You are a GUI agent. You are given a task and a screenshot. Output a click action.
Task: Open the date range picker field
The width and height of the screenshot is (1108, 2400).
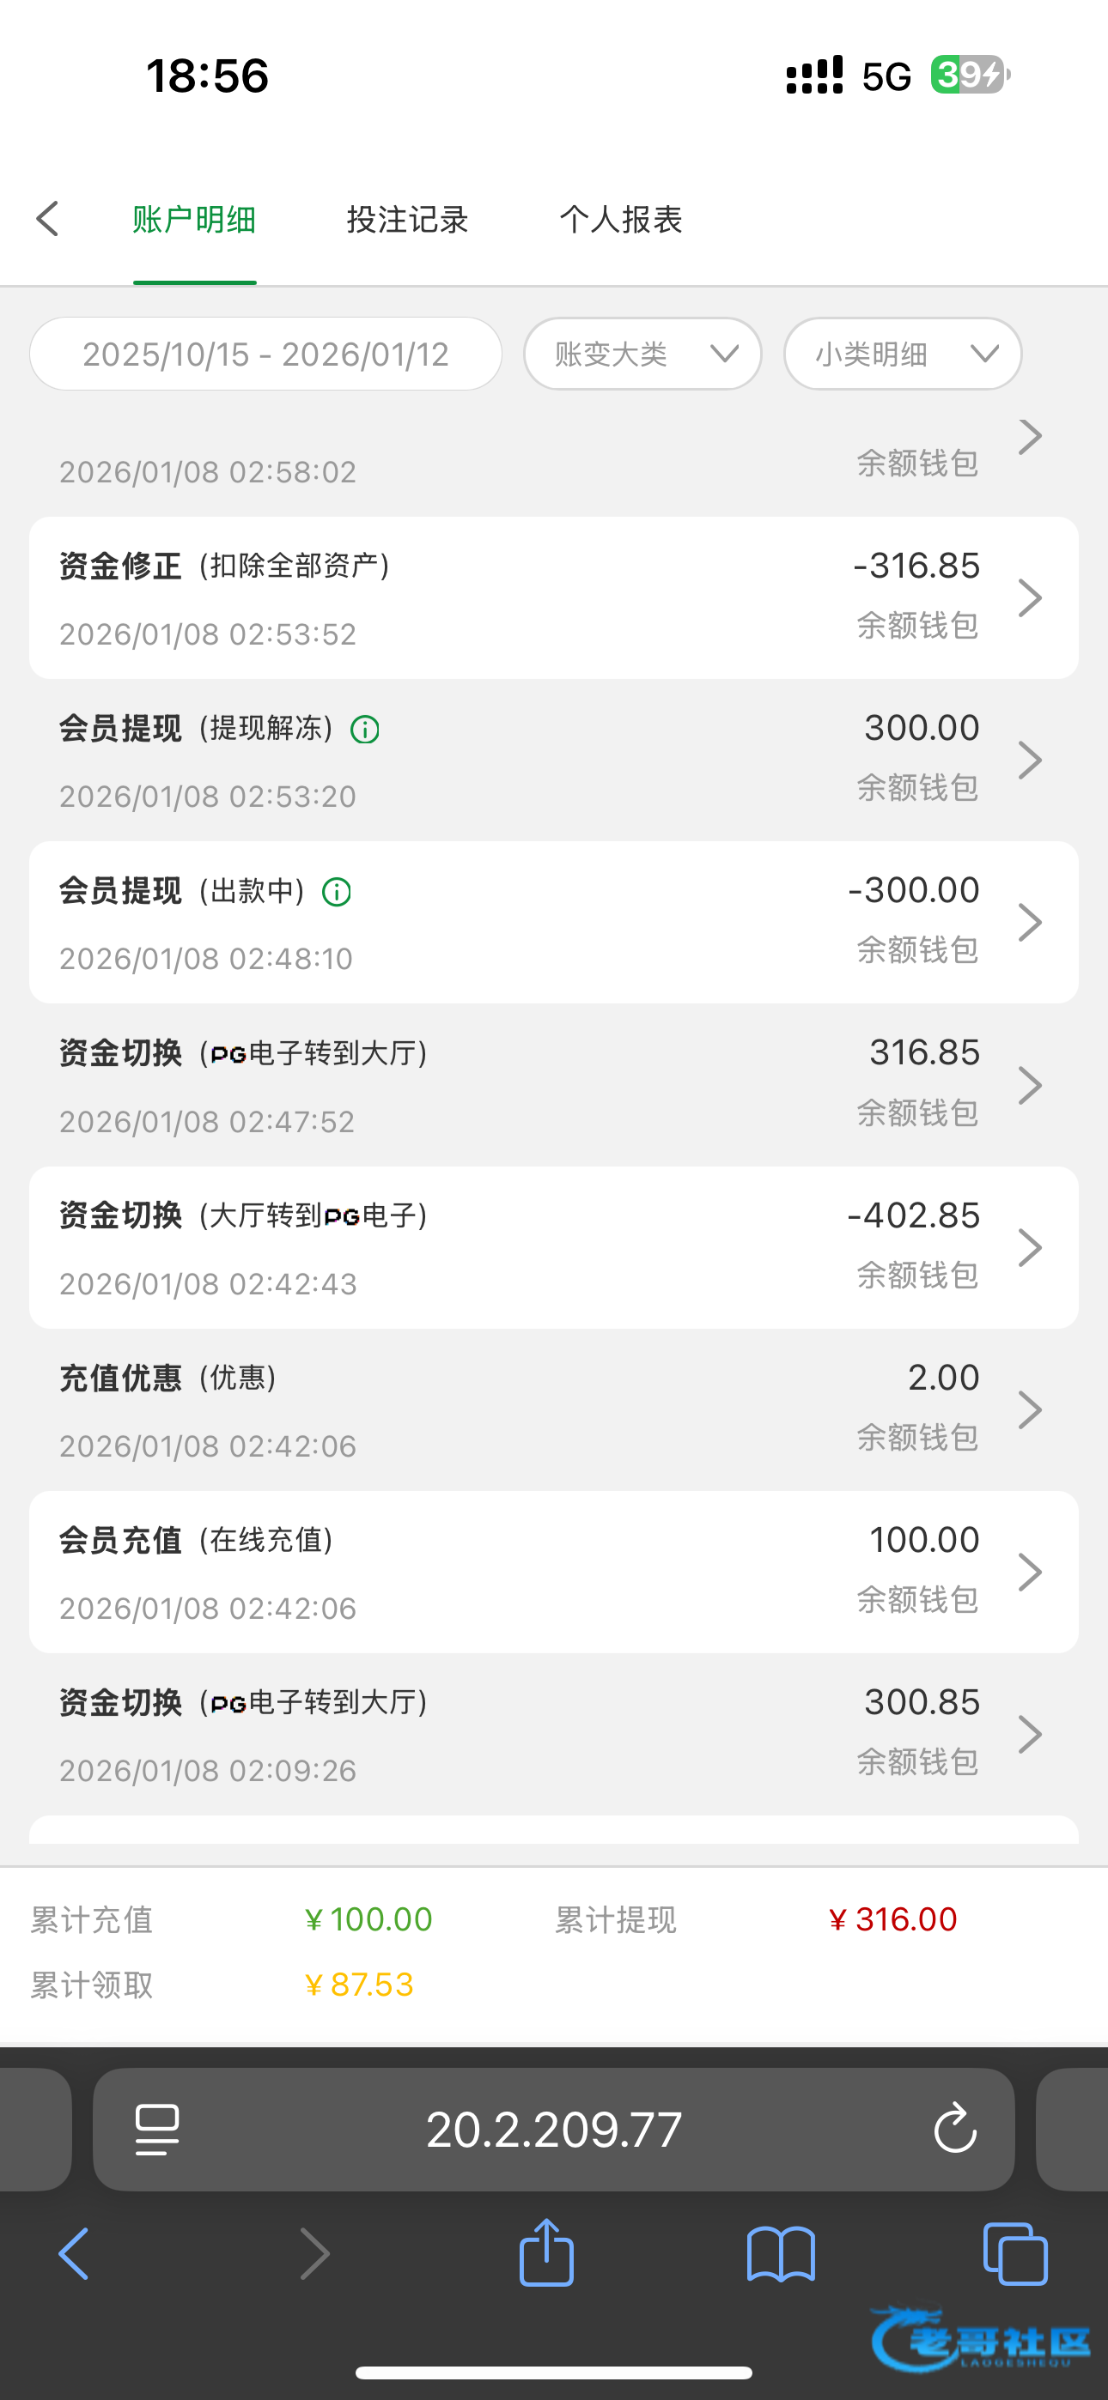coord(265,354)
